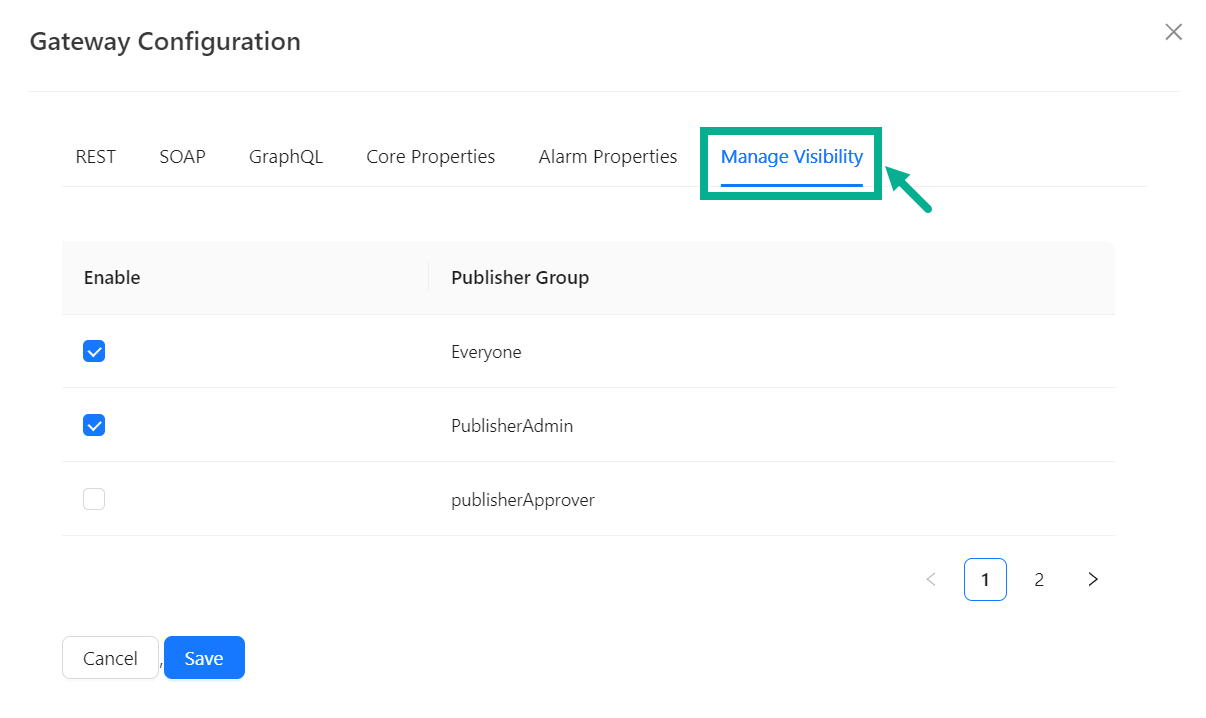Image resolution: width=1206 pixels, height=718 pixels.
Task: Disable the PublisherAdmin checkbox
Action: [x=94, y=426]
